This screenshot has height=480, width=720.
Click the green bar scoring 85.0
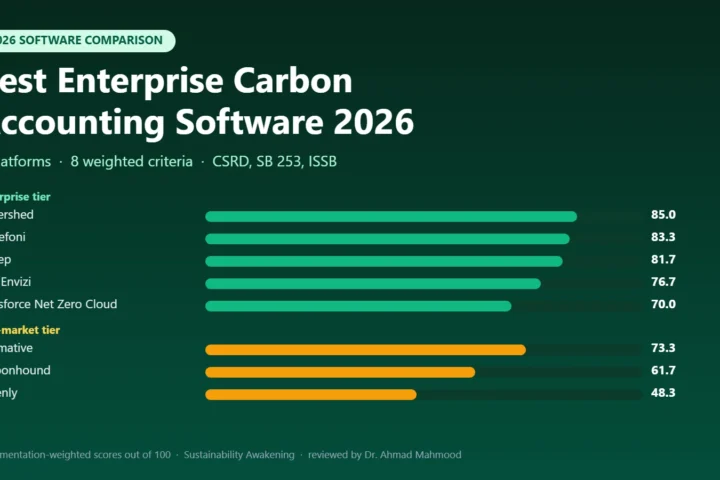[x=391, y=216]
